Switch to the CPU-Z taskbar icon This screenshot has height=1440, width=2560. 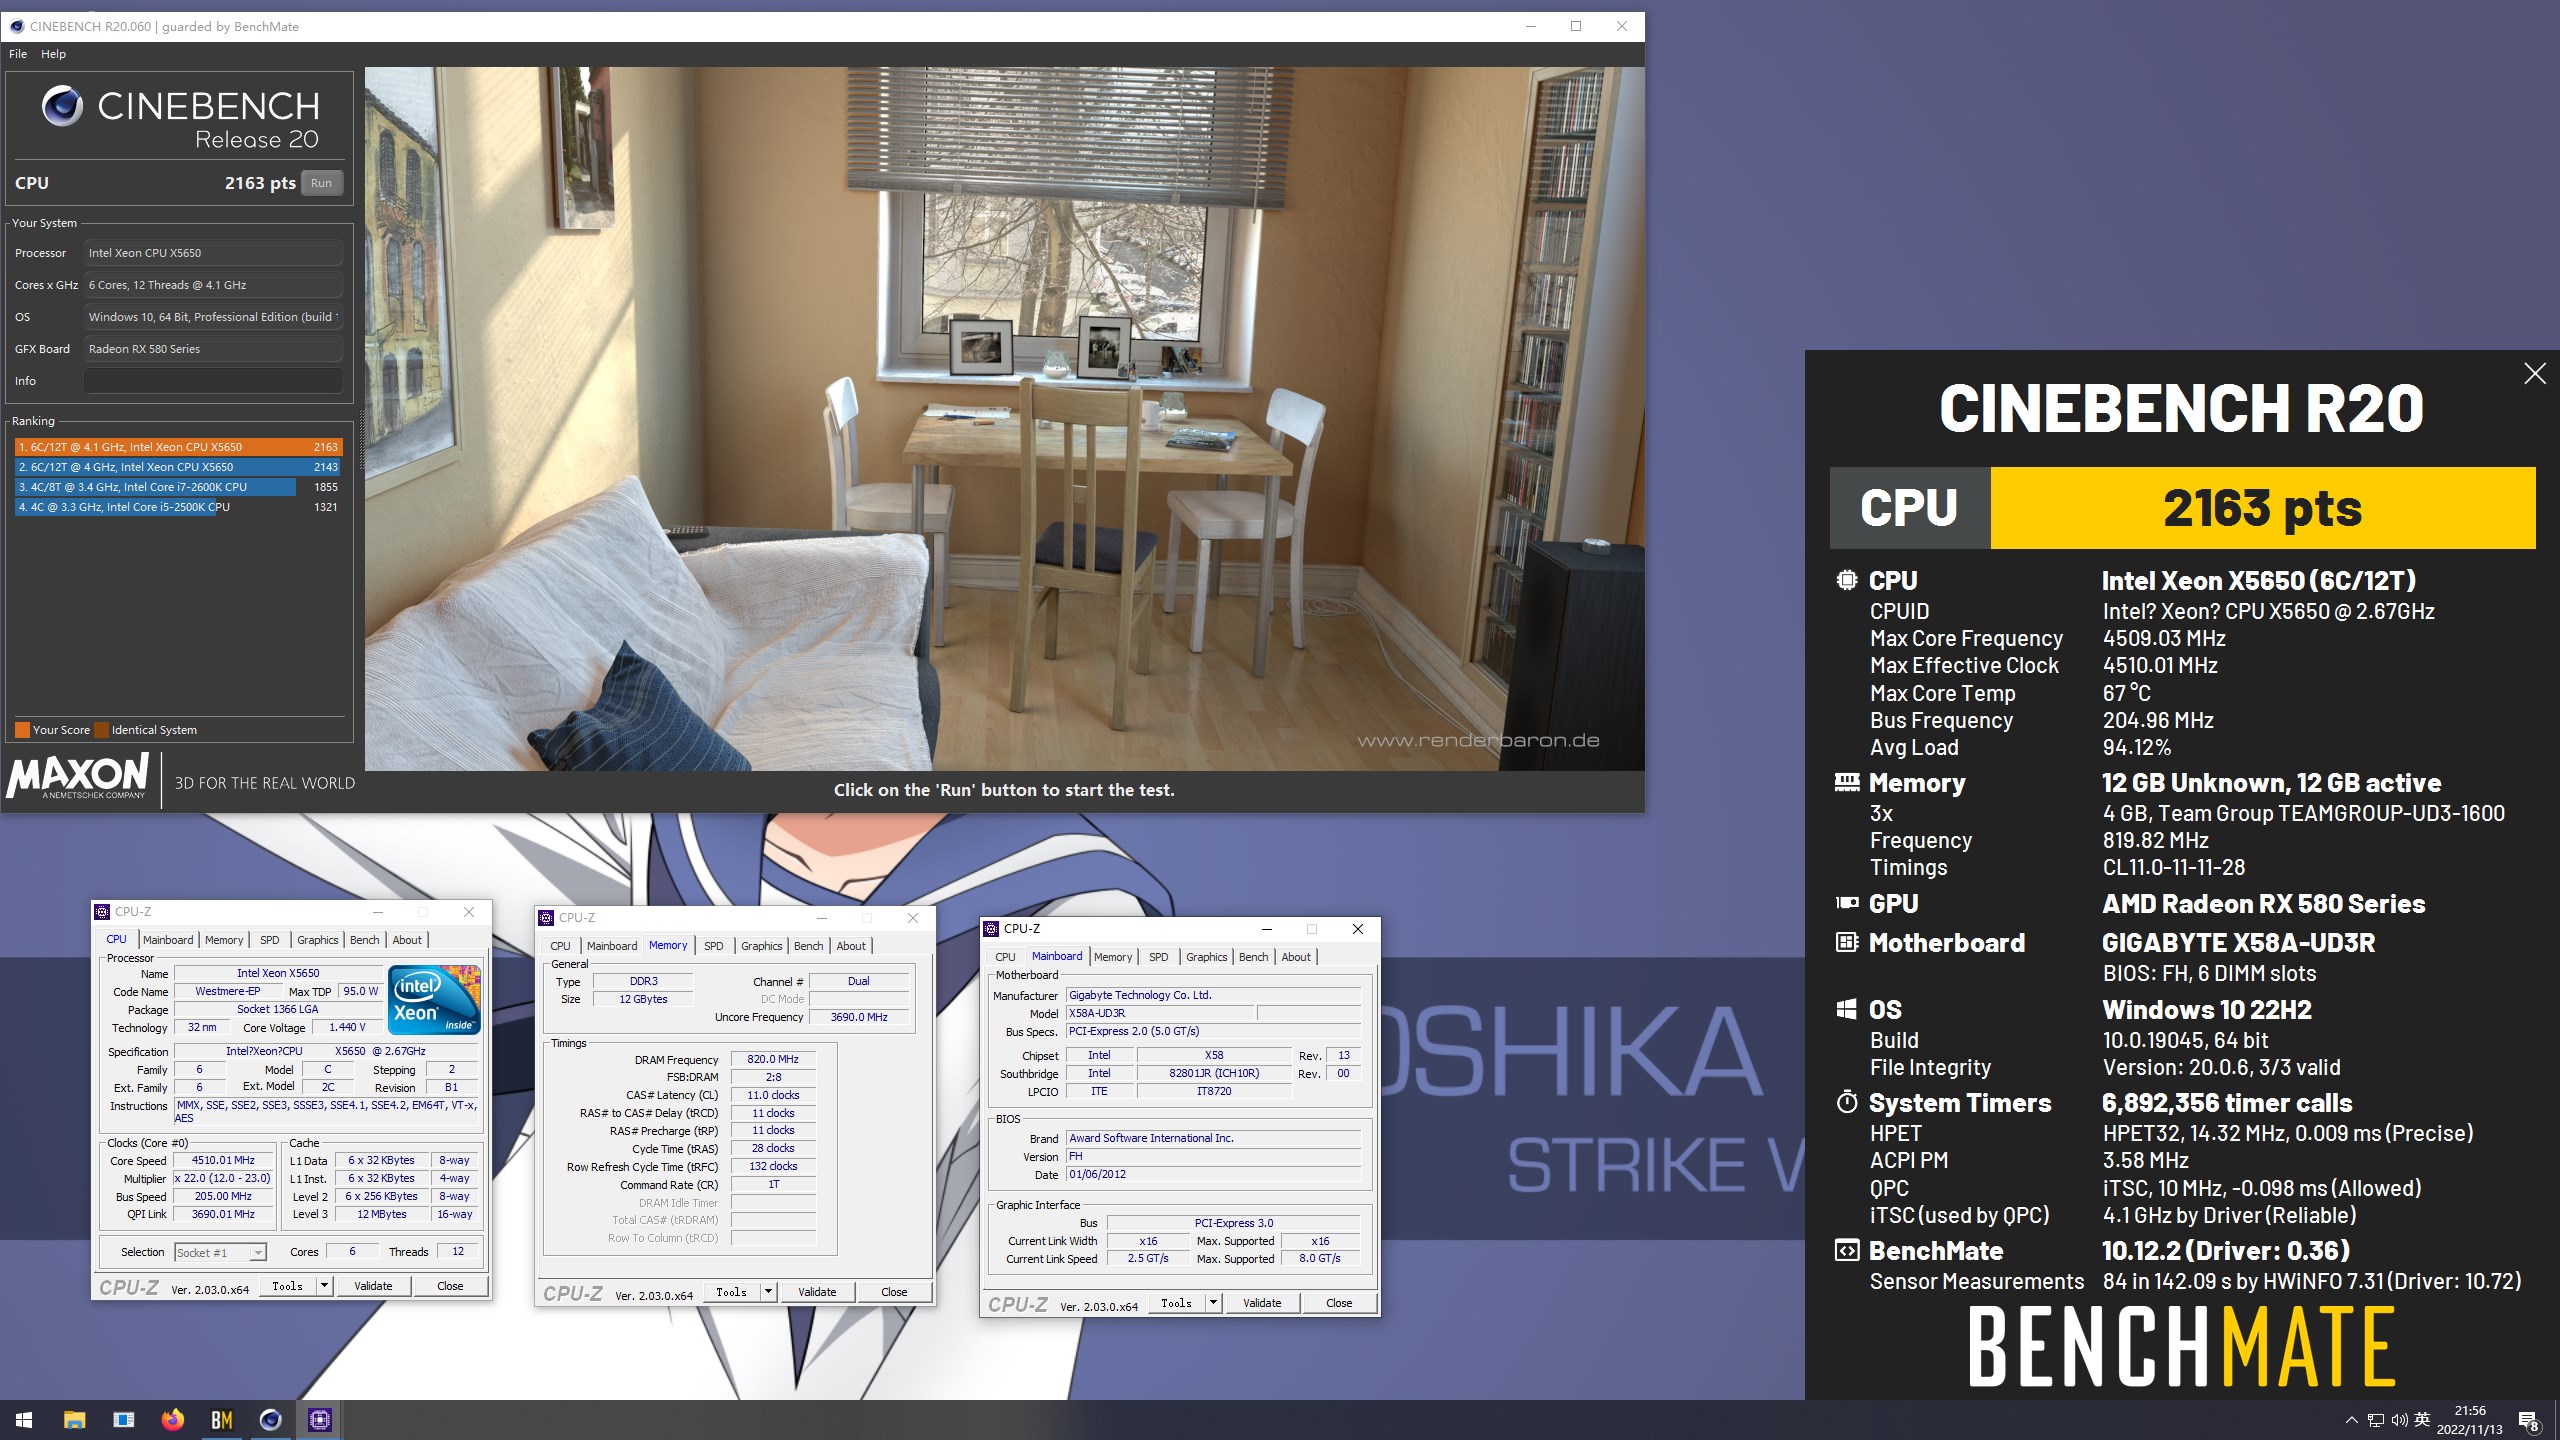click(319, 1419)
